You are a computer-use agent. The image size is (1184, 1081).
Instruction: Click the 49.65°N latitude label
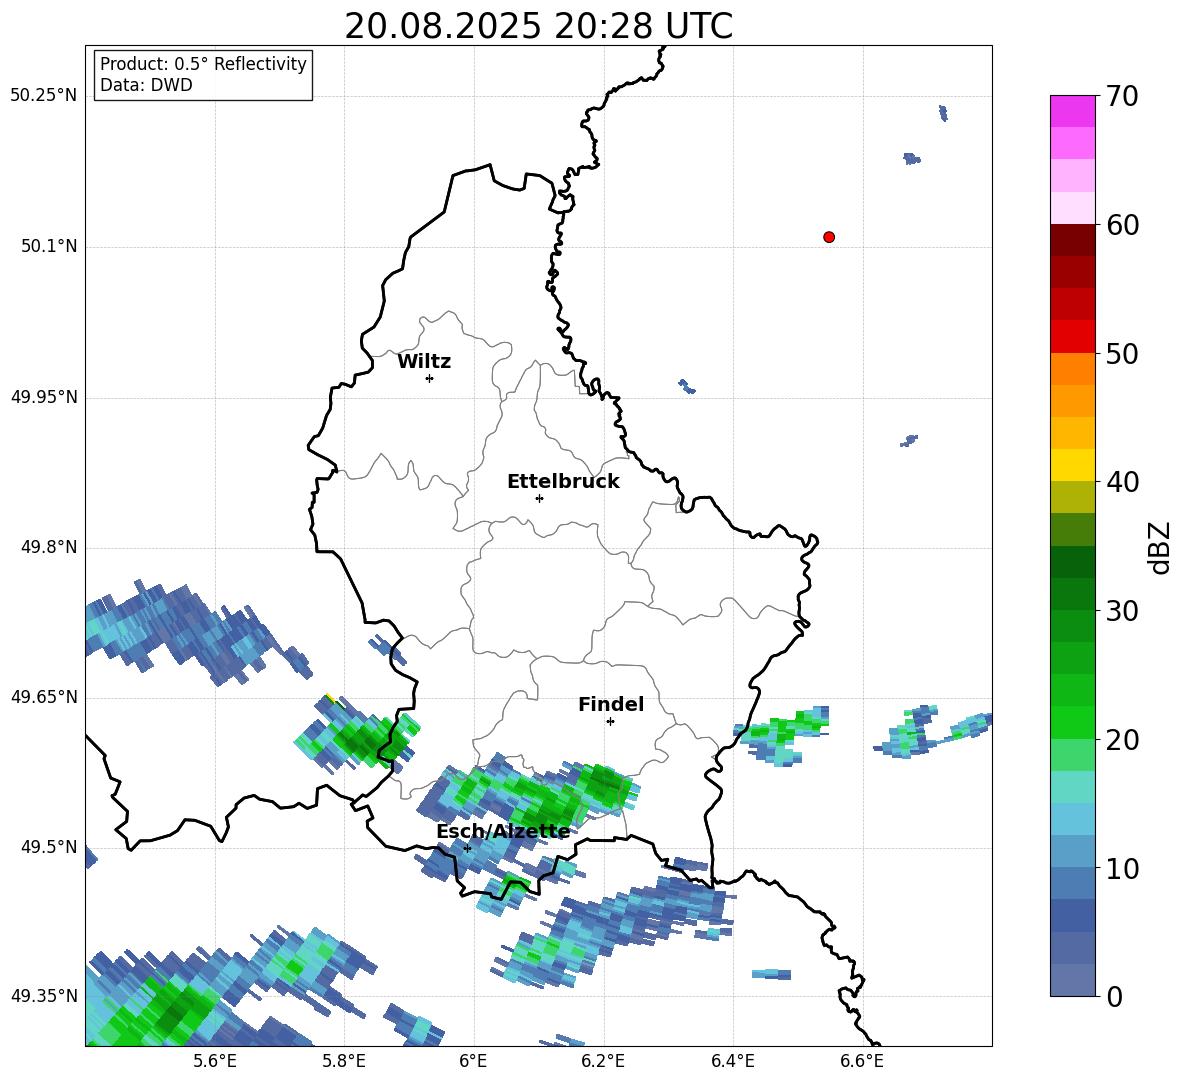click(x=44, y=696)
